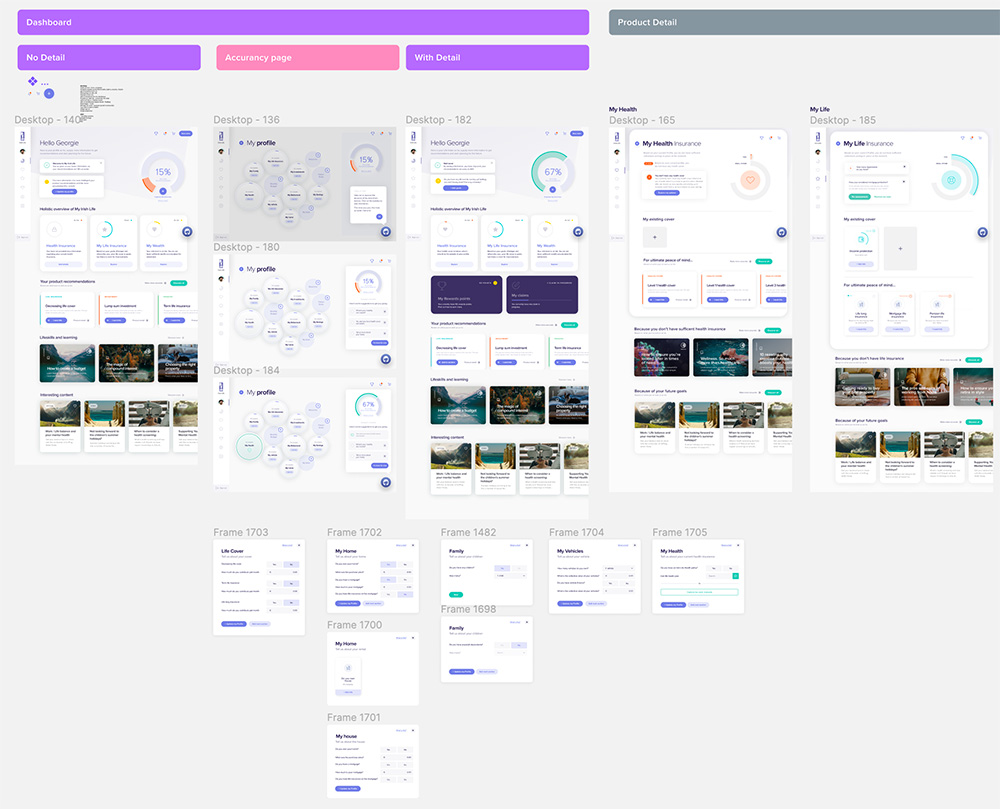The image size is (1000, 809).
Task: Click the With Detail purple label
Action: coord(497,58)
